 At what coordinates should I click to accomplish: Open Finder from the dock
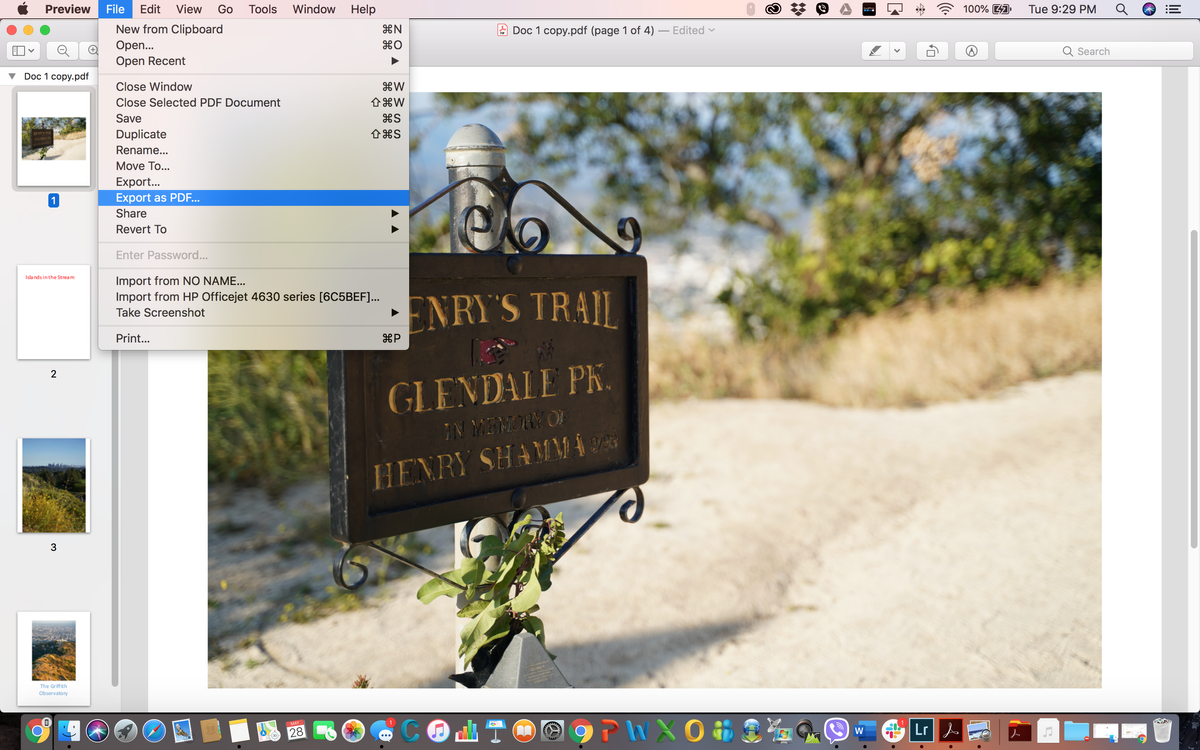pos(68,731)
